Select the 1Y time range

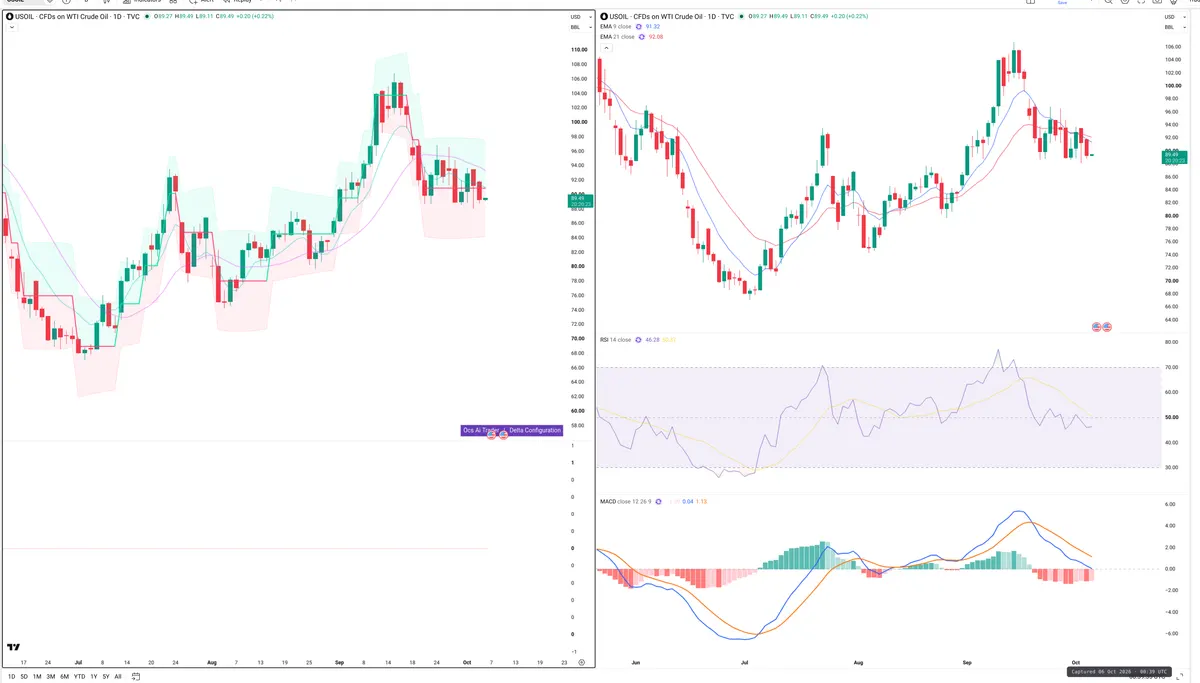tap(93, 677)
